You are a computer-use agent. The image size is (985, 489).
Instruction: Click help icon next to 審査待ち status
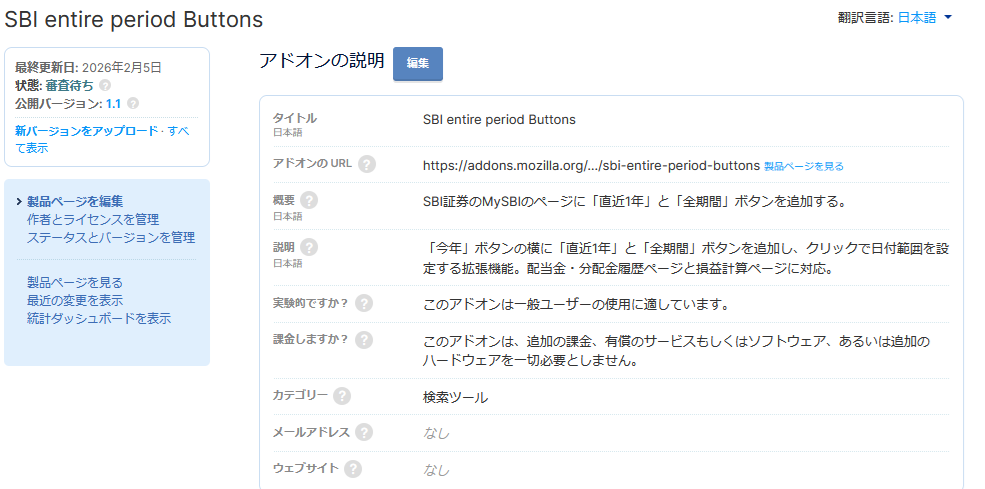click(x=105, y=85)
